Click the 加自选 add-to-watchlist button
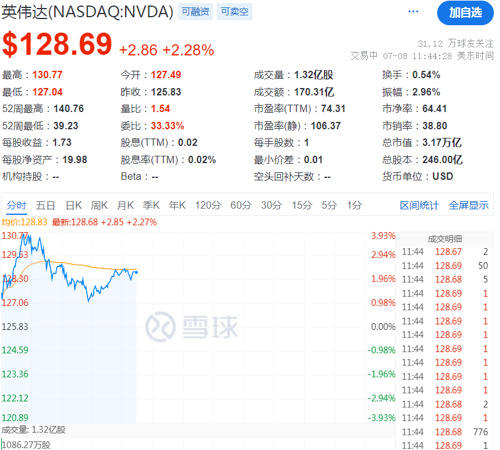The height and width of the screenshot is (450, 500). (465, 13)
